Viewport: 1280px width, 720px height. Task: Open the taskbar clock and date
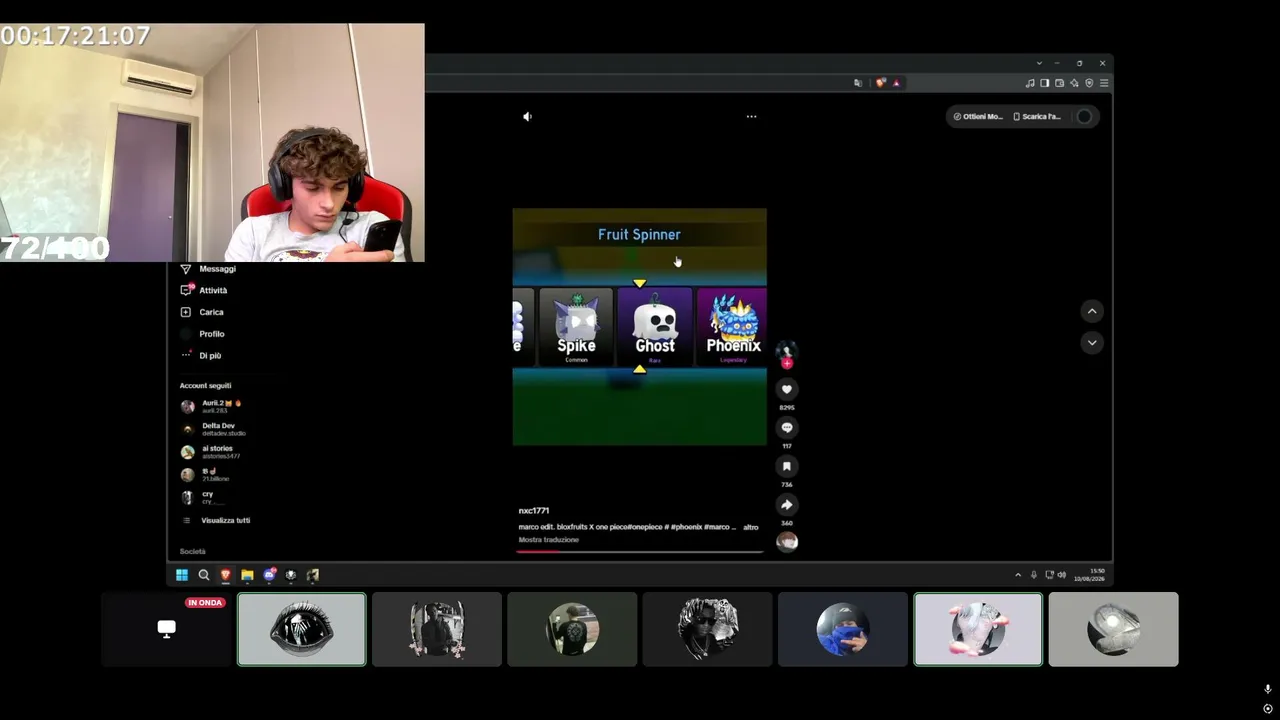pos(1090,575)
